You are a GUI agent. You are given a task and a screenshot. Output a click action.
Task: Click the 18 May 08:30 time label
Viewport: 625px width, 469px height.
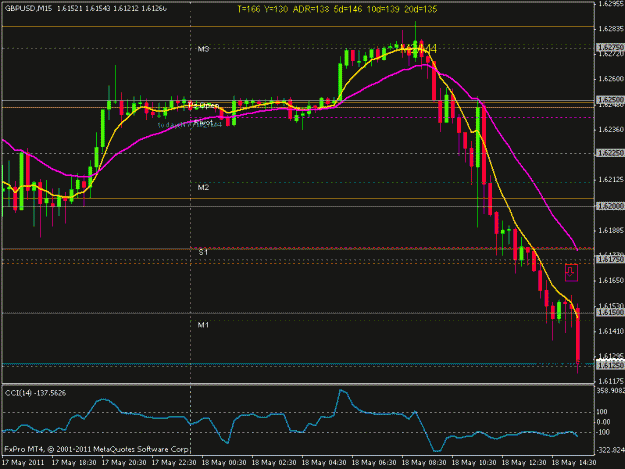click(424, 463)
